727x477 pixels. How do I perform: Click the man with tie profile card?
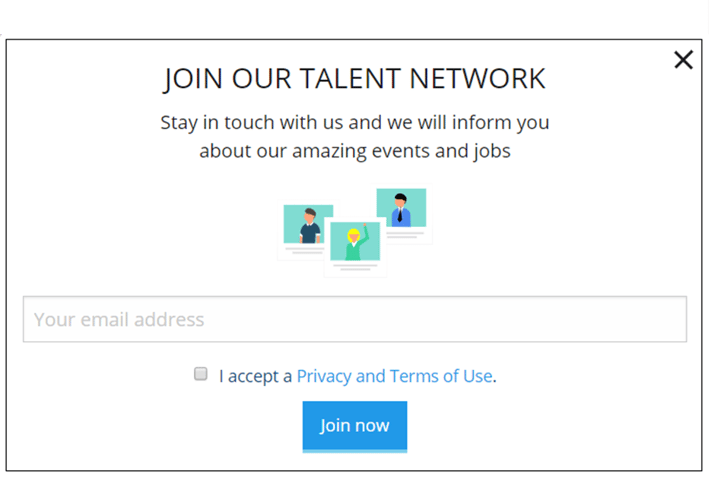tap(403, 214)
